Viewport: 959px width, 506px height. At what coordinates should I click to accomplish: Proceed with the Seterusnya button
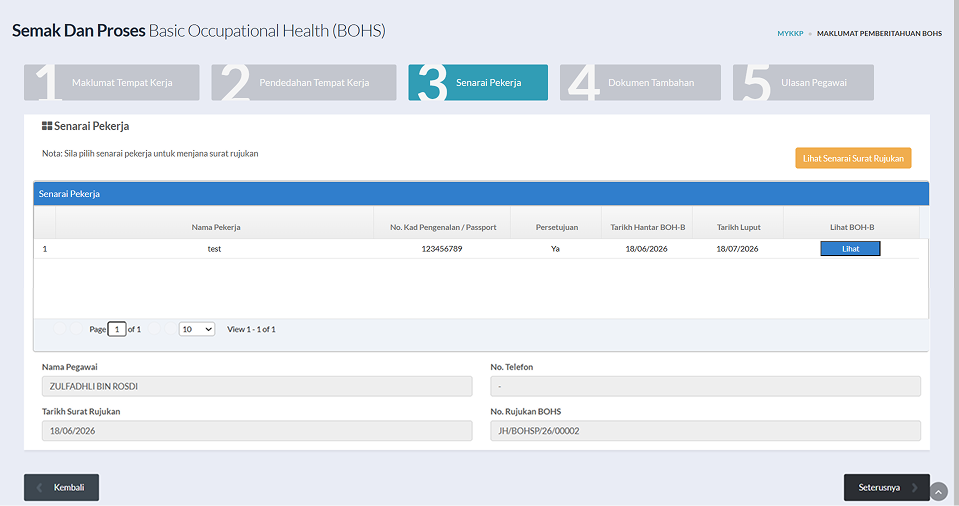coord(886,488)
